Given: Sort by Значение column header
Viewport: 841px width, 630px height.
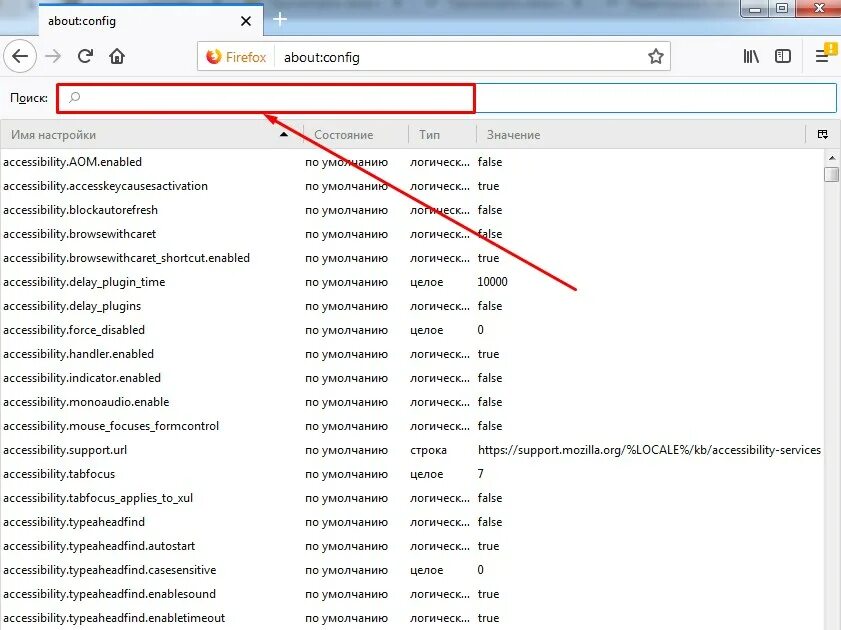Looking at the screenshot, I should [x=641, y=135].
